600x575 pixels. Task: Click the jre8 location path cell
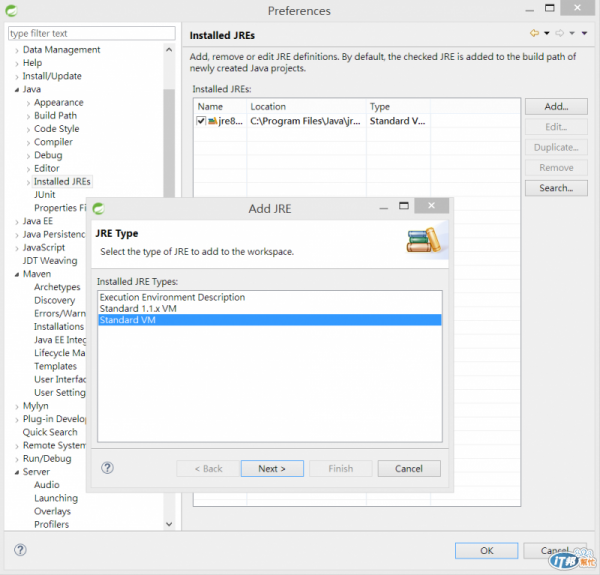coord(305,121)
